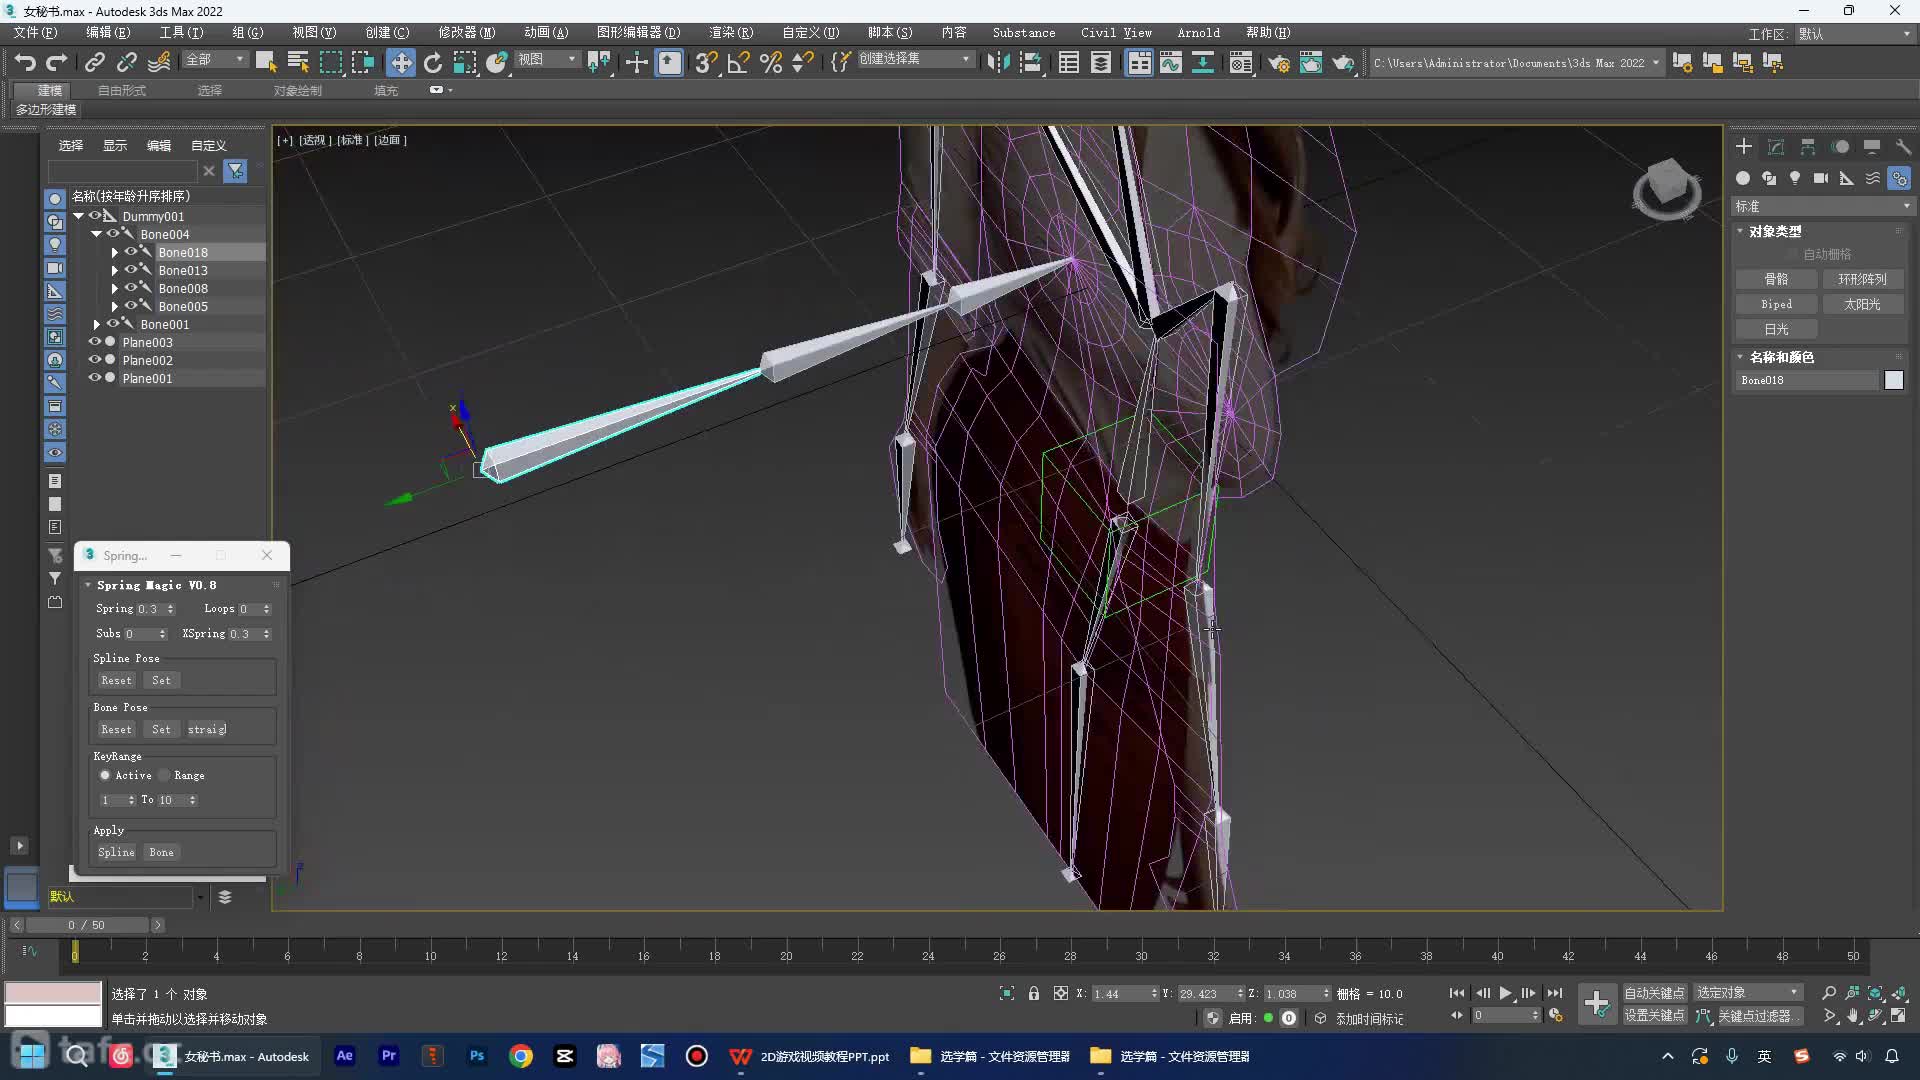Open the 文件(F) menu

pyautogui.click(x=36, y=33)
